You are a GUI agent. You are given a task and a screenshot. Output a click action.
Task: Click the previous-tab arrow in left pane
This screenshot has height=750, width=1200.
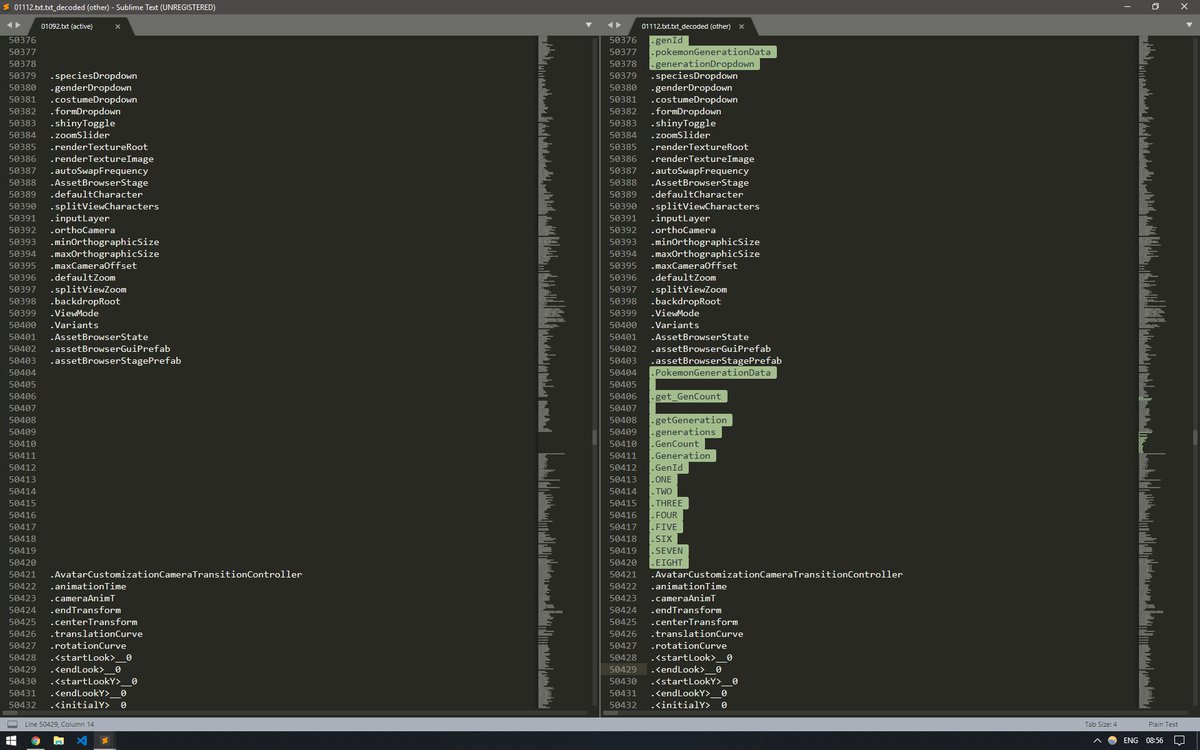pos(8,24)
